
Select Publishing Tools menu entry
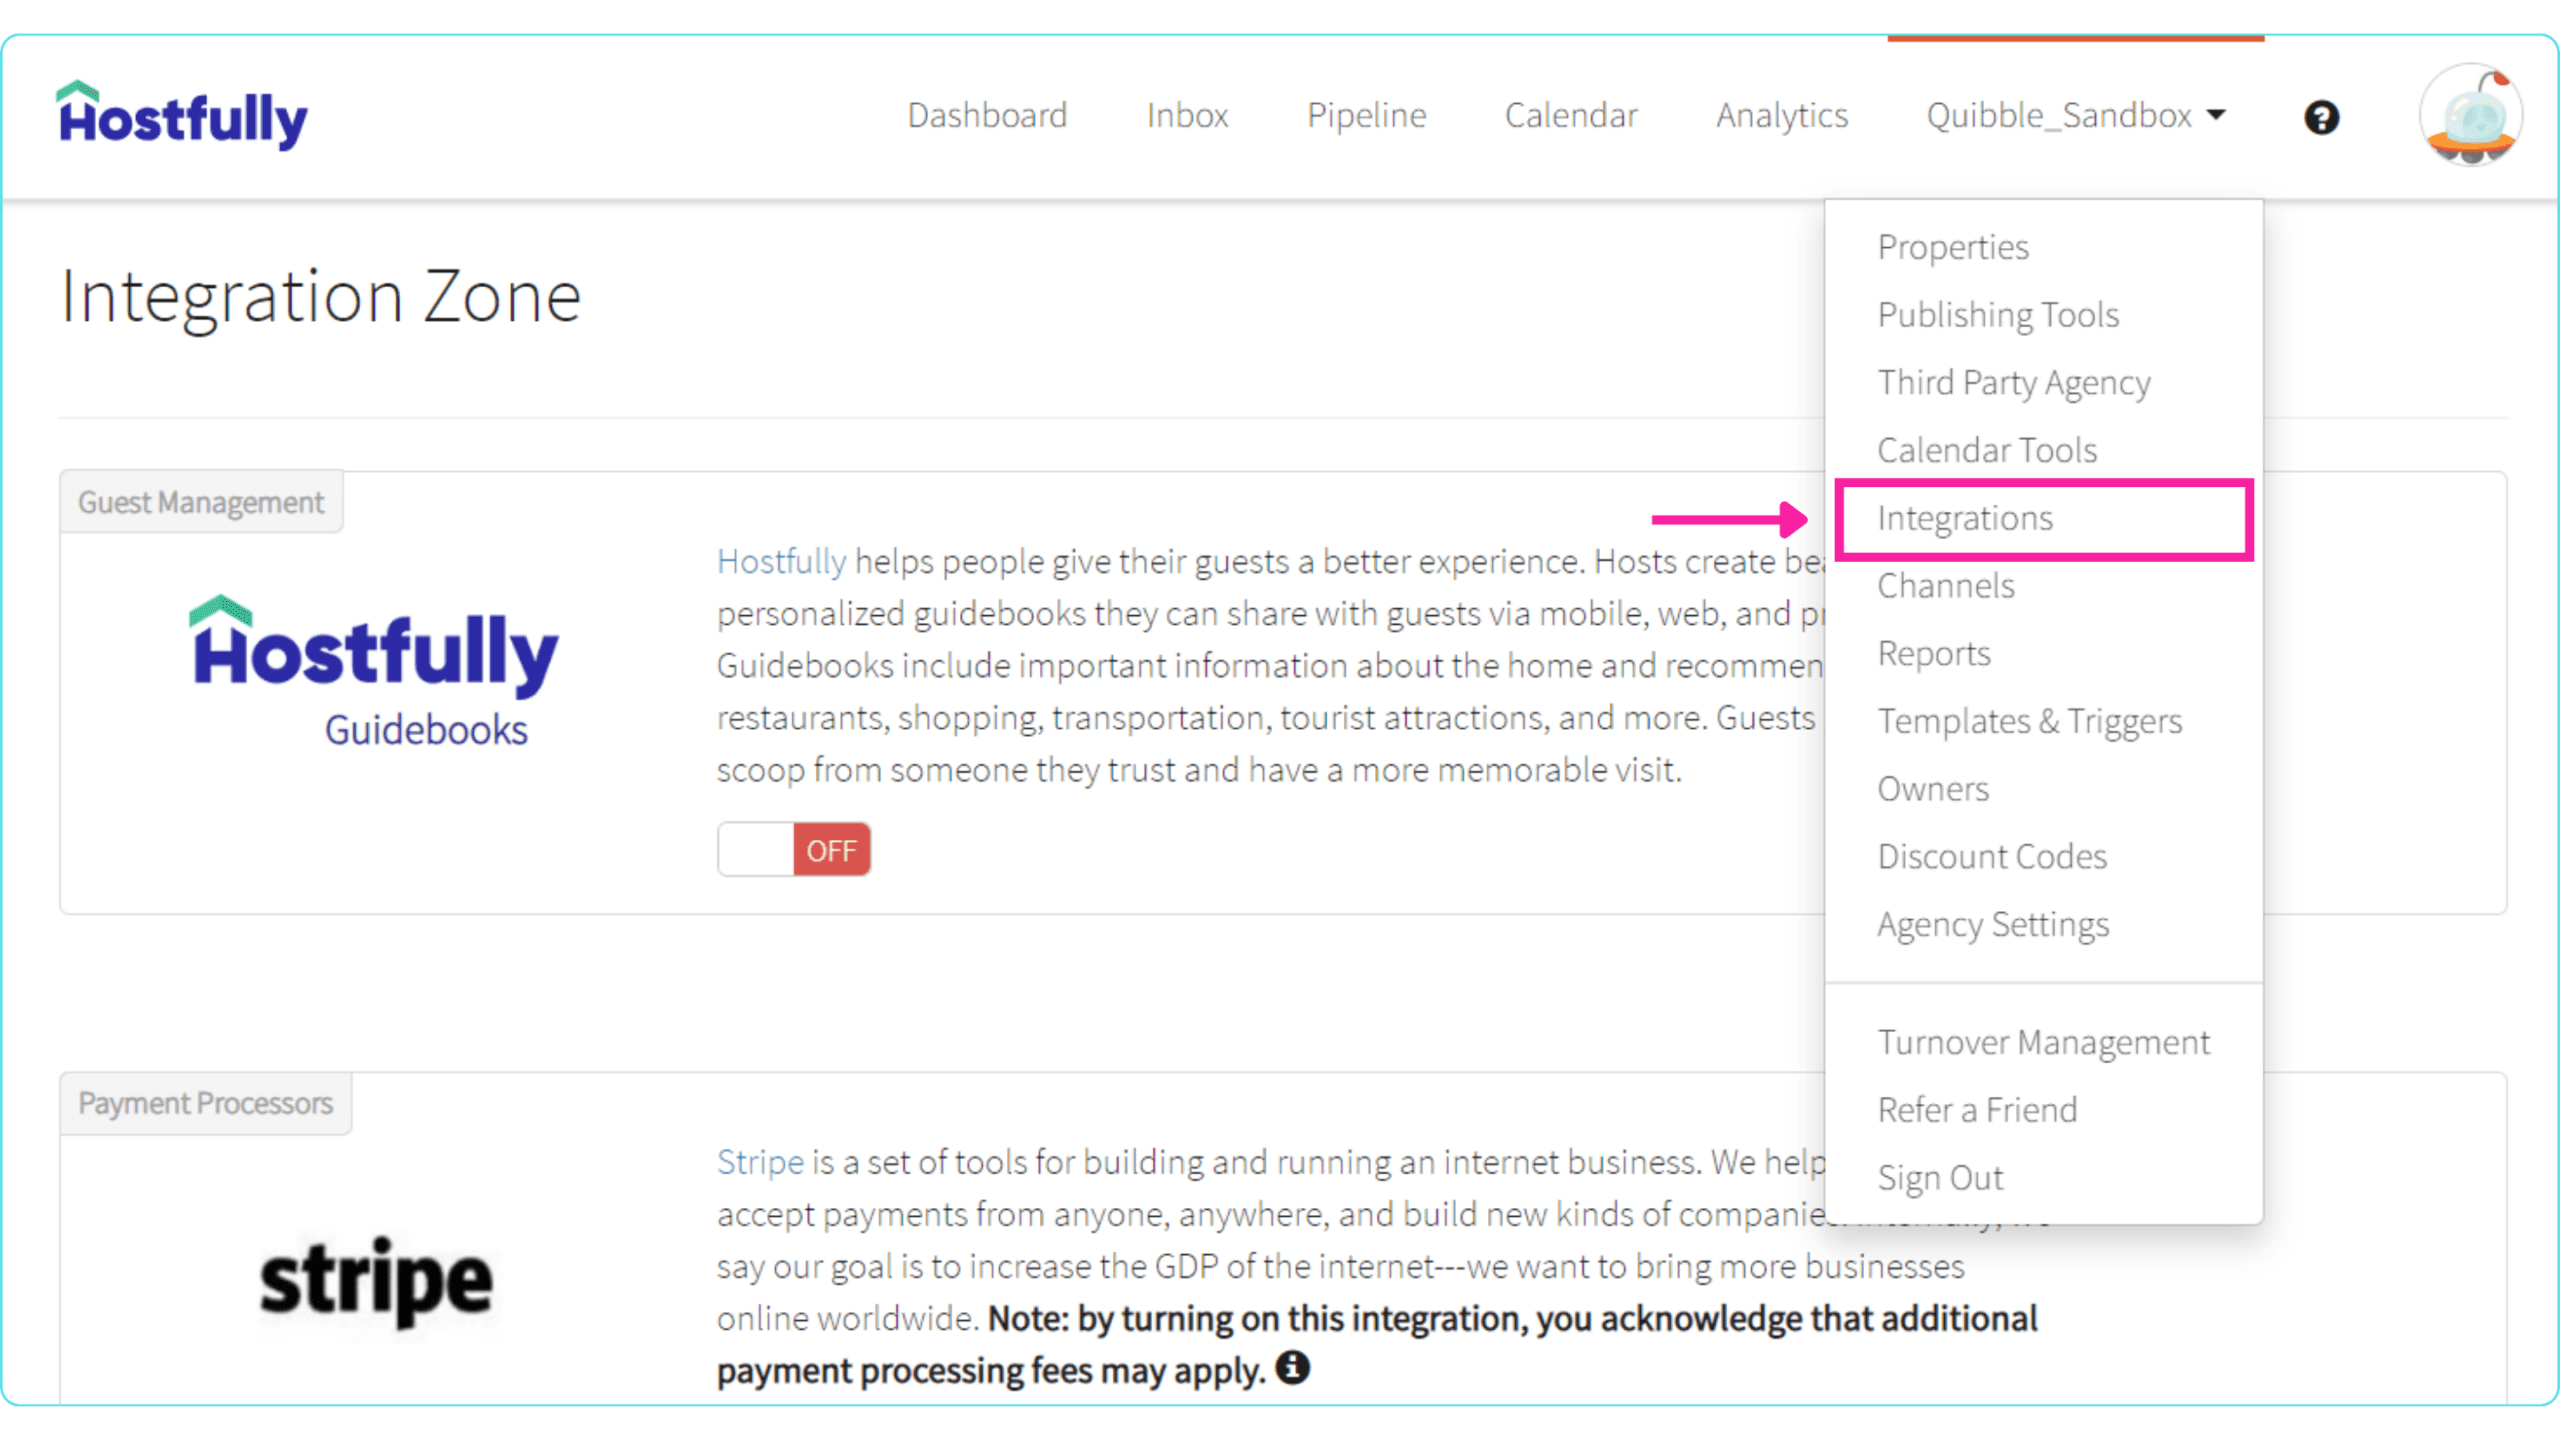[x=1998, y=315]
